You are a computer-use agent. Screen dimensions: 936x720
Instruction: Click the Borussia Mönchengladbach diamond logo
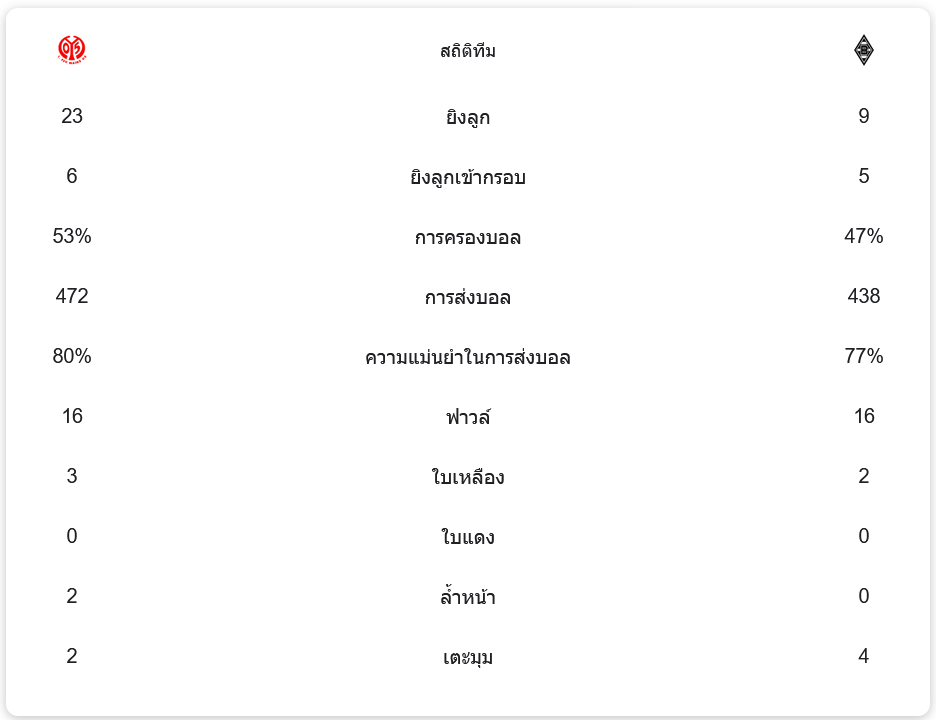tap(864, 50)
